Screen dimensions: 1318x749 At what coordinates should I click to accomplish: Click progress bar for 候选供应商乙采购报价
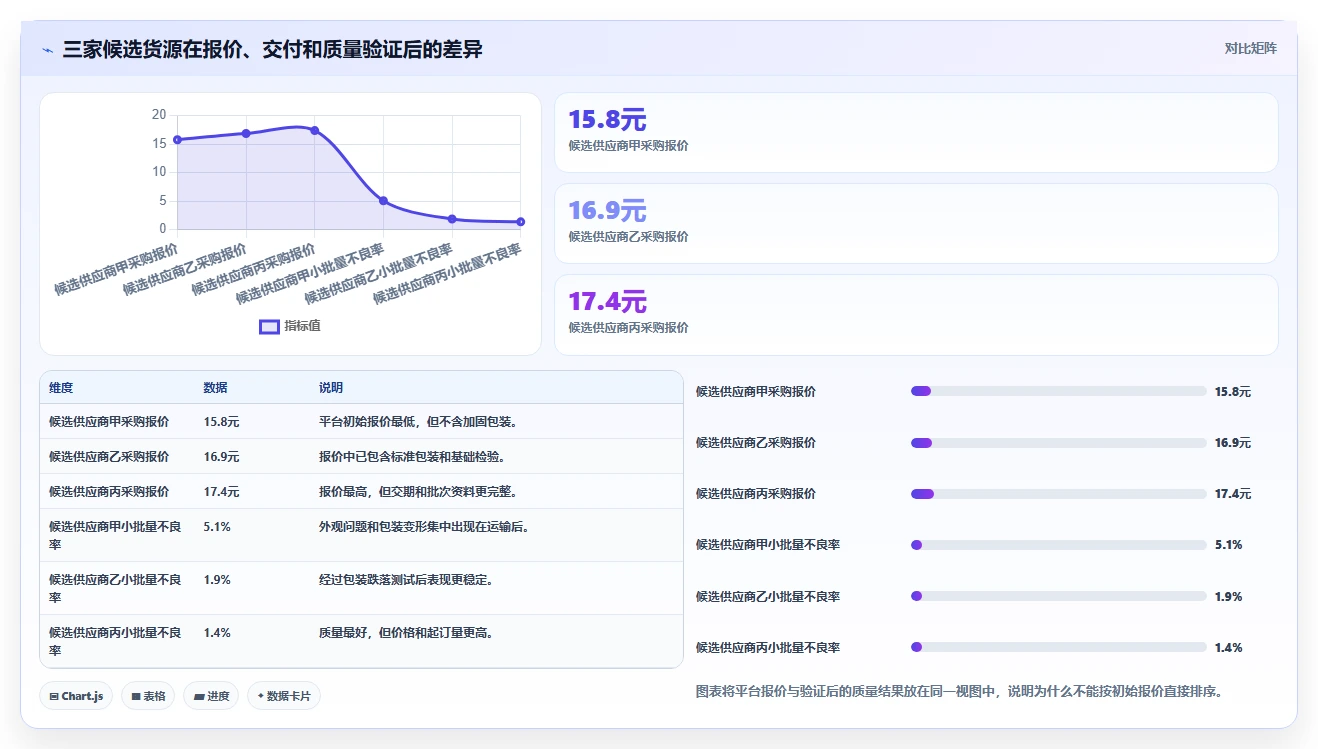click(1058, 443)
